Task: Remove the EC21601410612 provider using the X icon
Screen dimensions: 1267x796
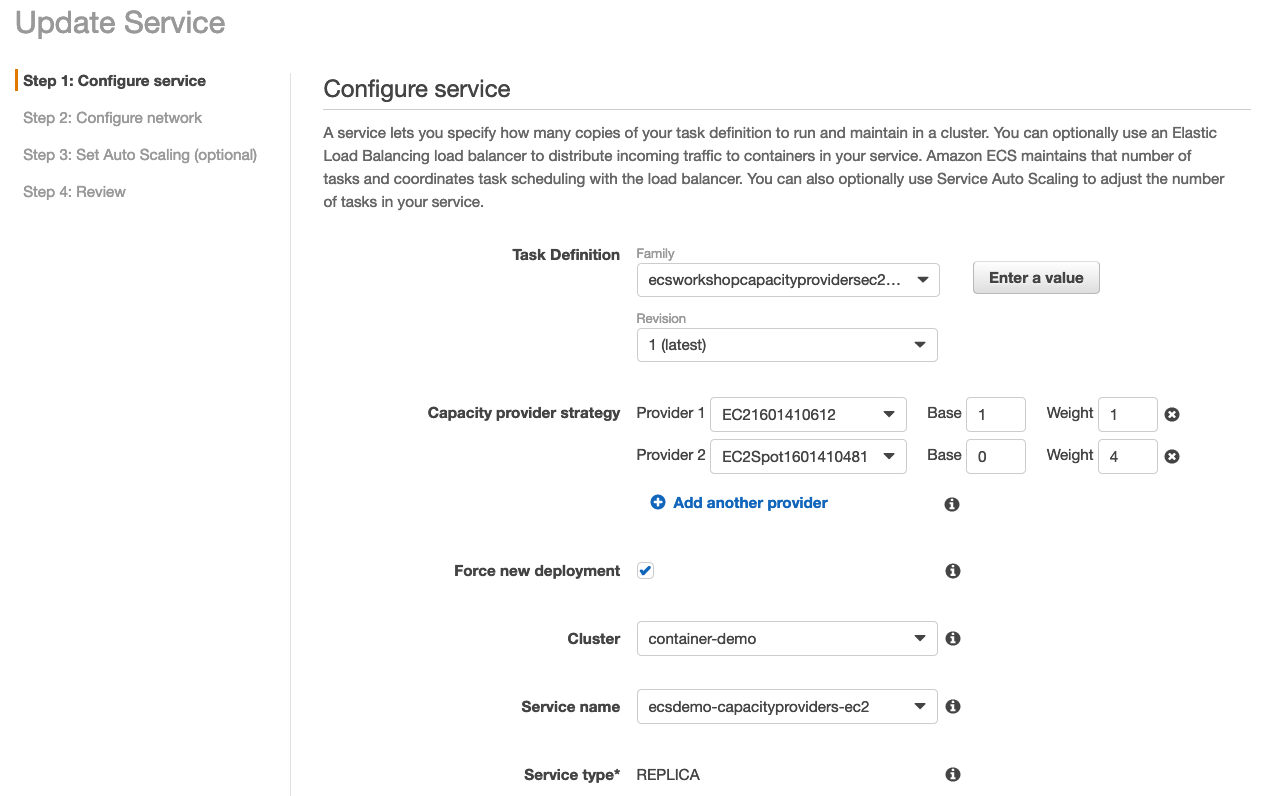Action: point(1171,413)
